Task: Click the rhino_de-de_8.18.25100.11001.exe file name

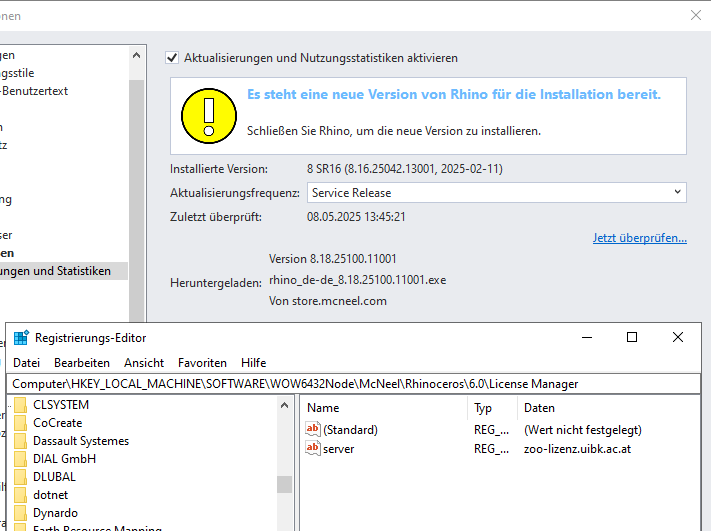Action: pyautogui.click(x=357, y=280)
